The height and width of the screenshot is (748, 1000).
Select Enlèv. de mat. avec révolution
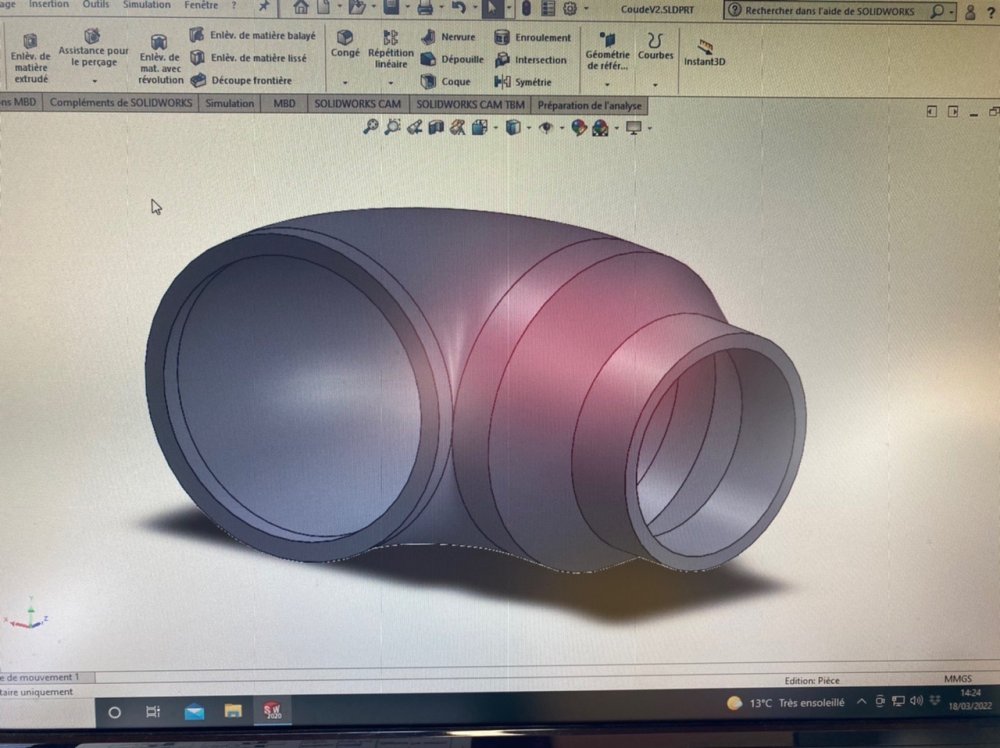(x=160, y=59)
